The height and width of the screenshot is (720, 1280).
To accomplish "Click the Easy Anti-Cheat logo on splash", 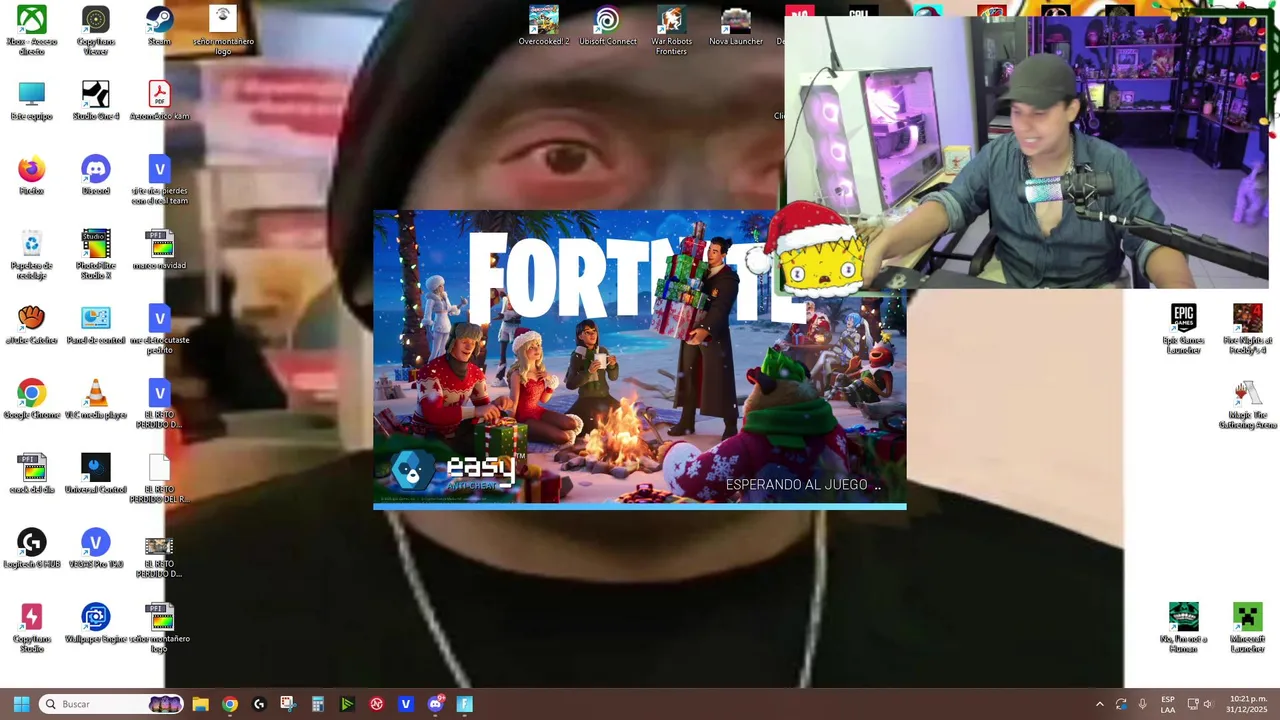I will [455, 472].
